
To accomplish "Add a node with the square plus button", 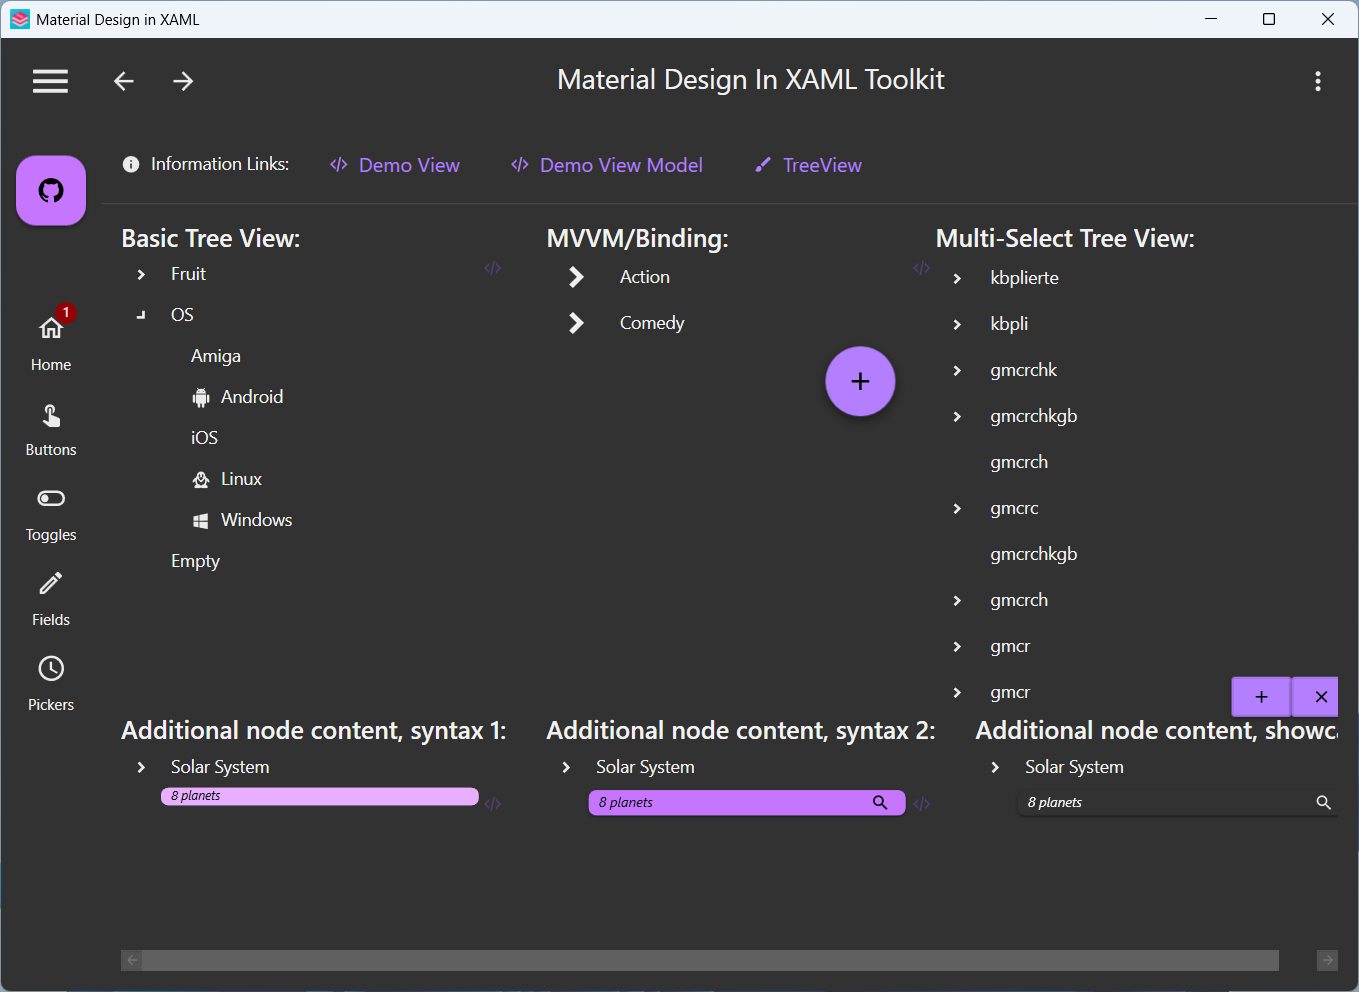I will [x=1261, y=697].
